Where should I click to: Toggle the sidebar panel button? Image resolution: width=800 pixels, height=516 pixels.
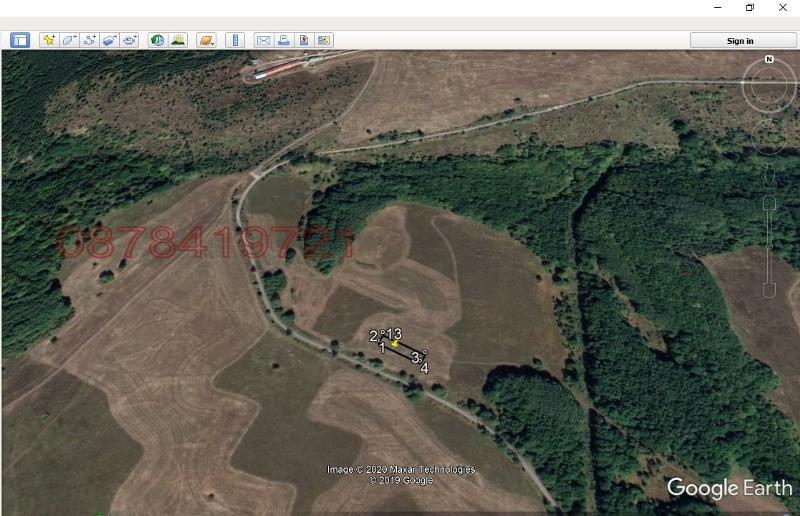tap(20, 40)
